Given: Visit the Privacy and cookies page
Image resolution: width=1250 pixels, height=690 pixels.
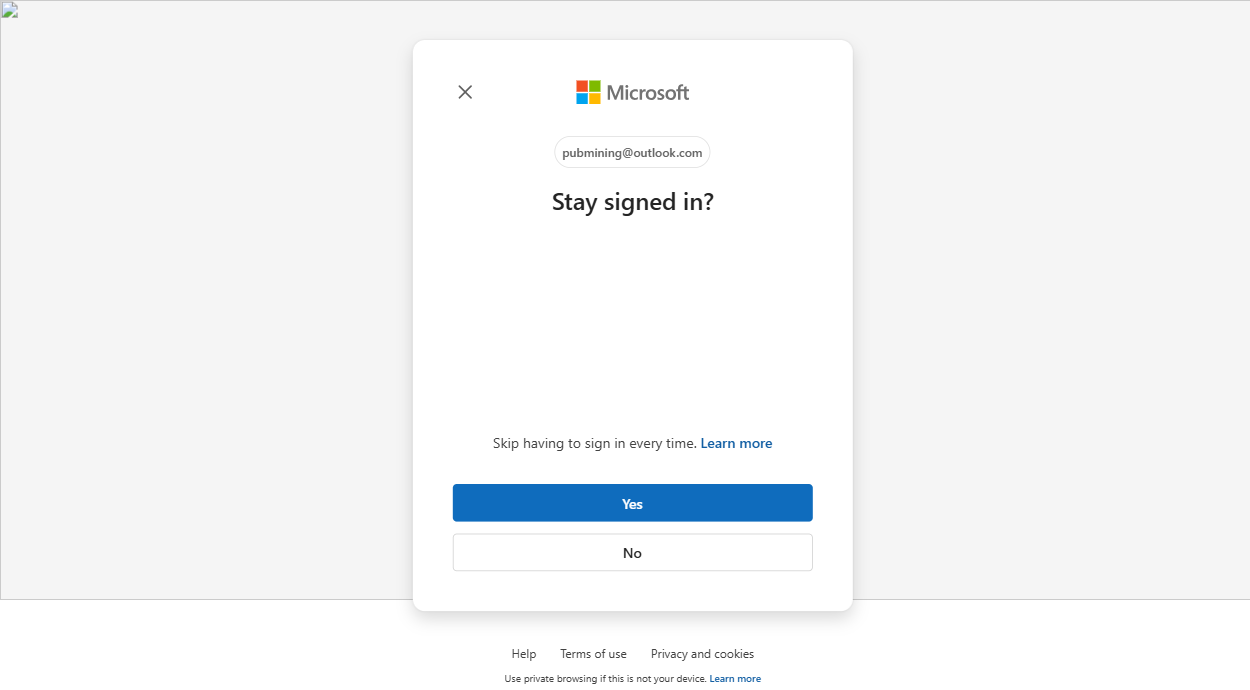Looking at the screenshot, I should 702,654.
